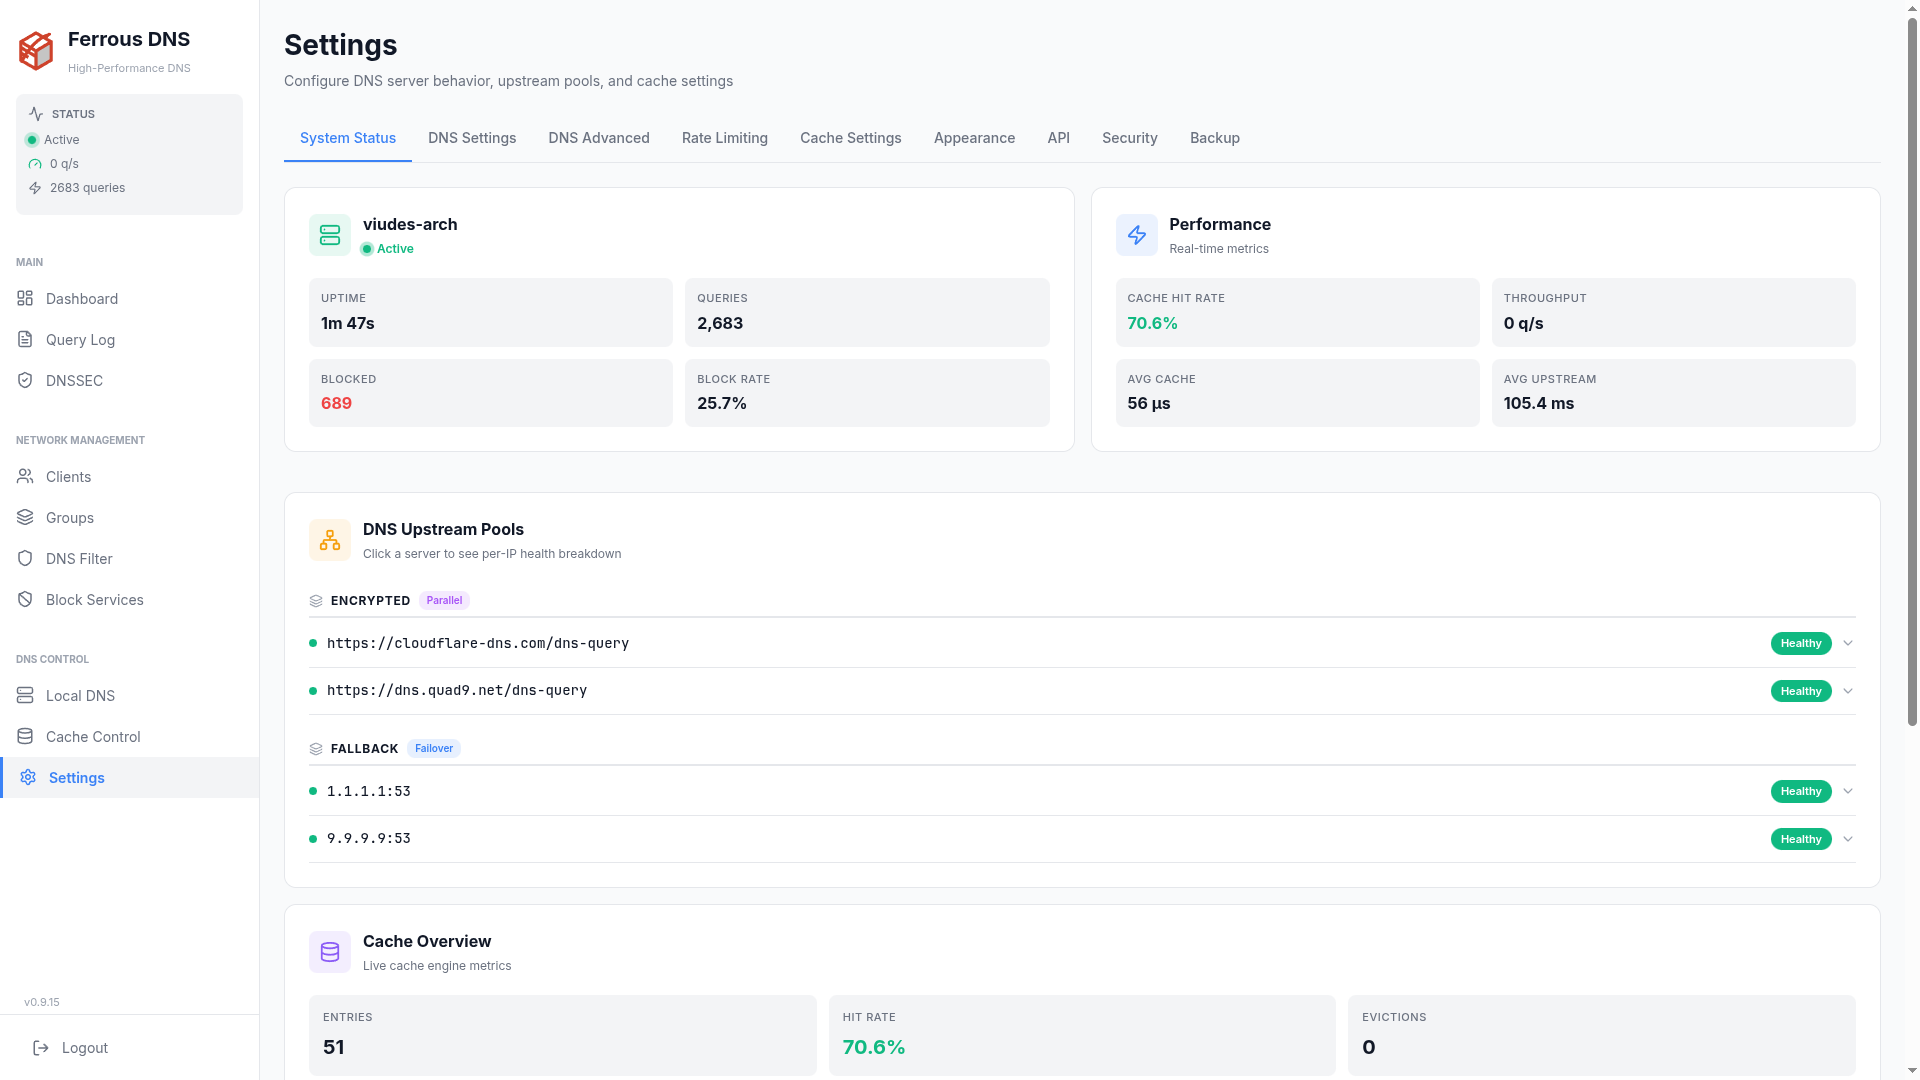1920x1080 pixels.
Task: Click the total queries bolt icon in status box
Action: (35, 188)
